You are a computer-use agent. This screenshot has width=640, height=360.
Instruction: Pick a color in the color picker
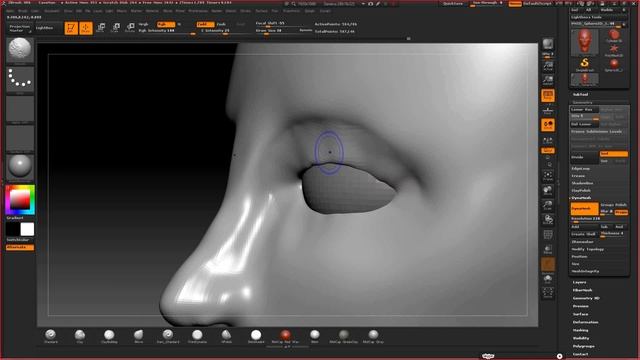[20, 200]
